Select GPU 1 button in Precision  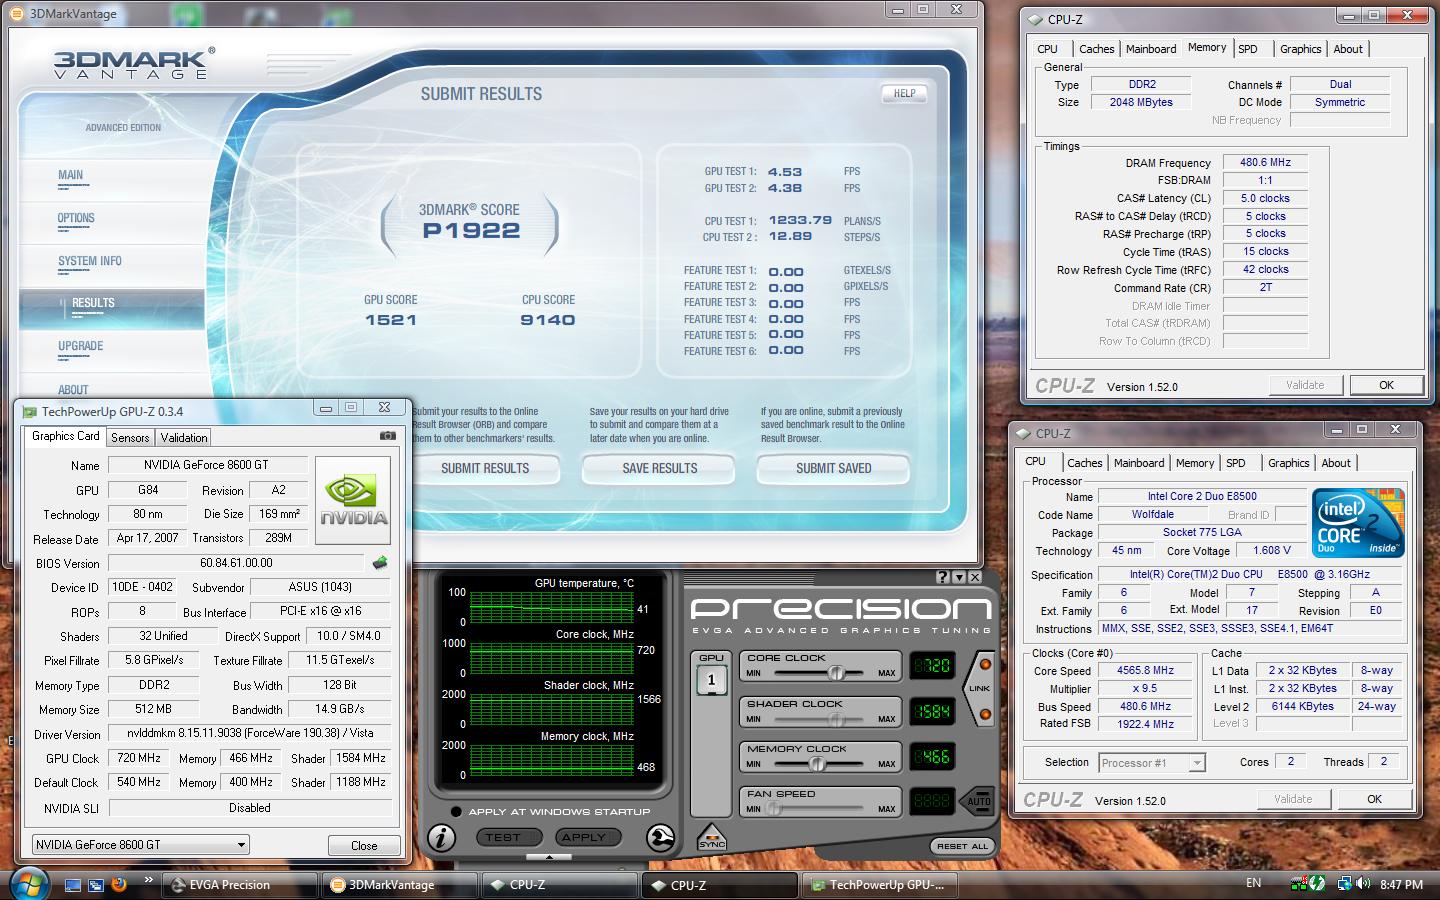click(x=711, y=680)
